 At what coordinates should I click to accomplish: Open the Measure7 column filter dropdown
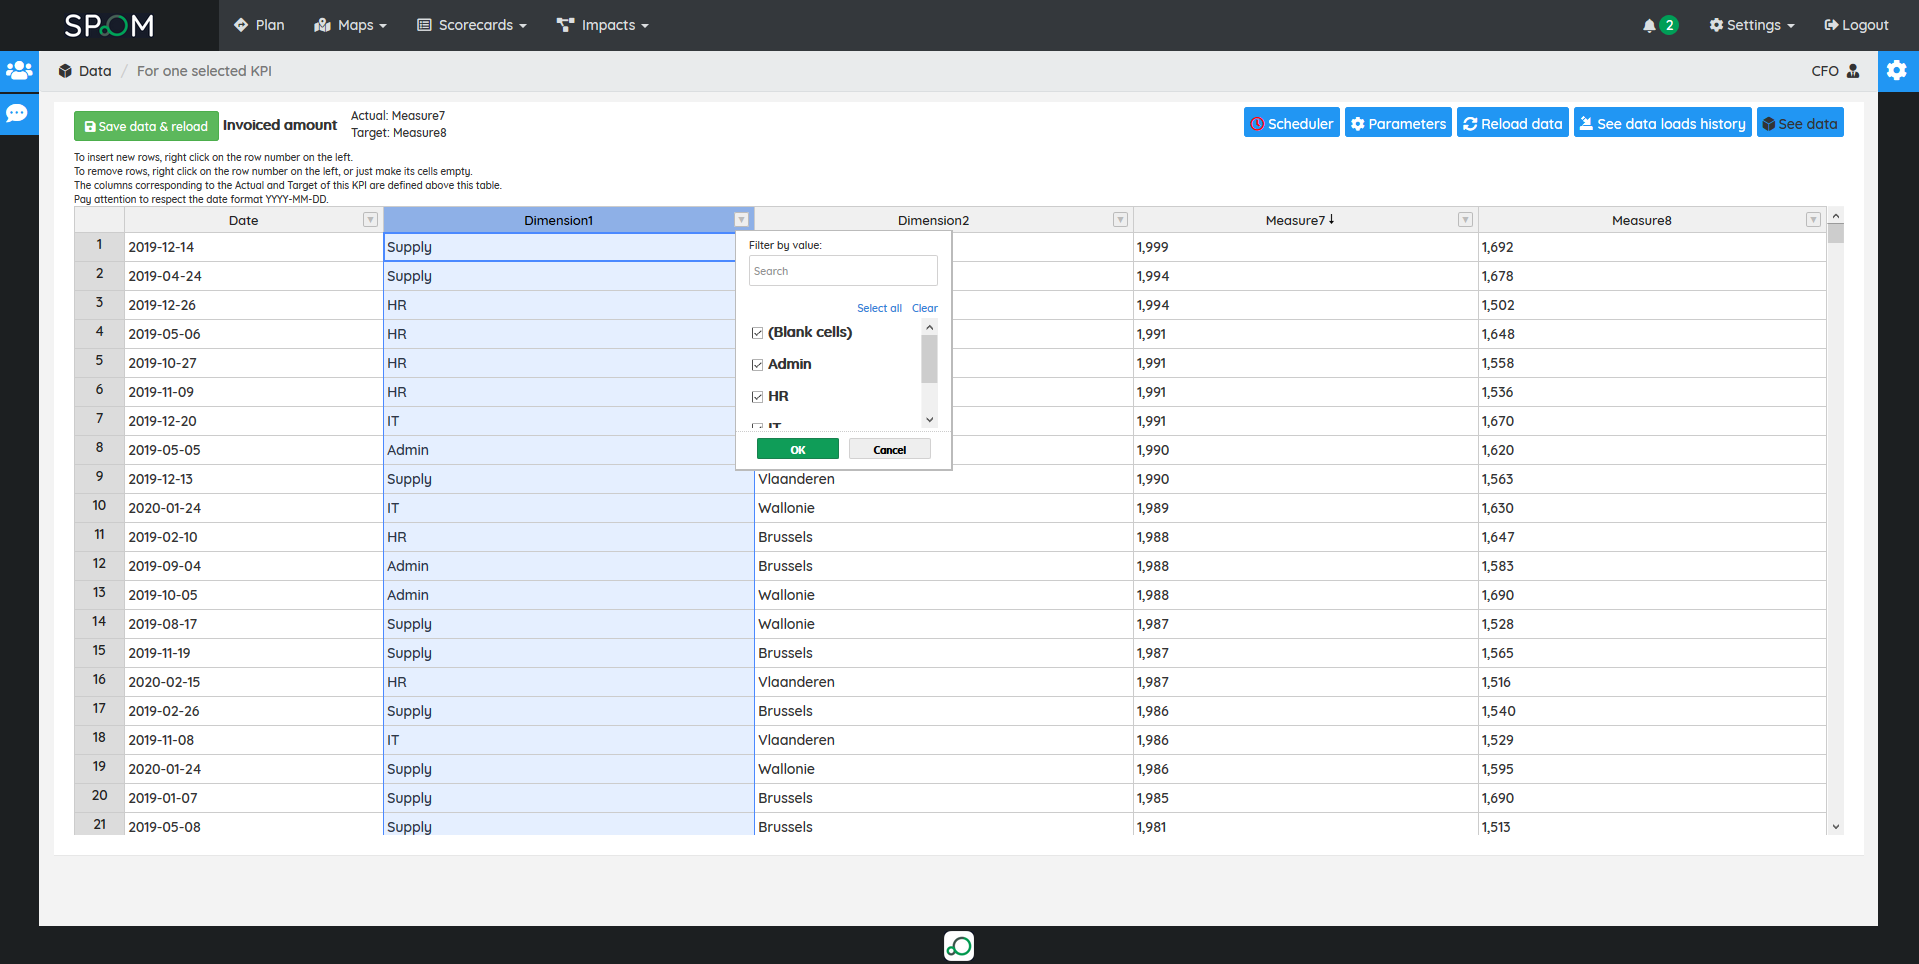tap(1464, 220)
